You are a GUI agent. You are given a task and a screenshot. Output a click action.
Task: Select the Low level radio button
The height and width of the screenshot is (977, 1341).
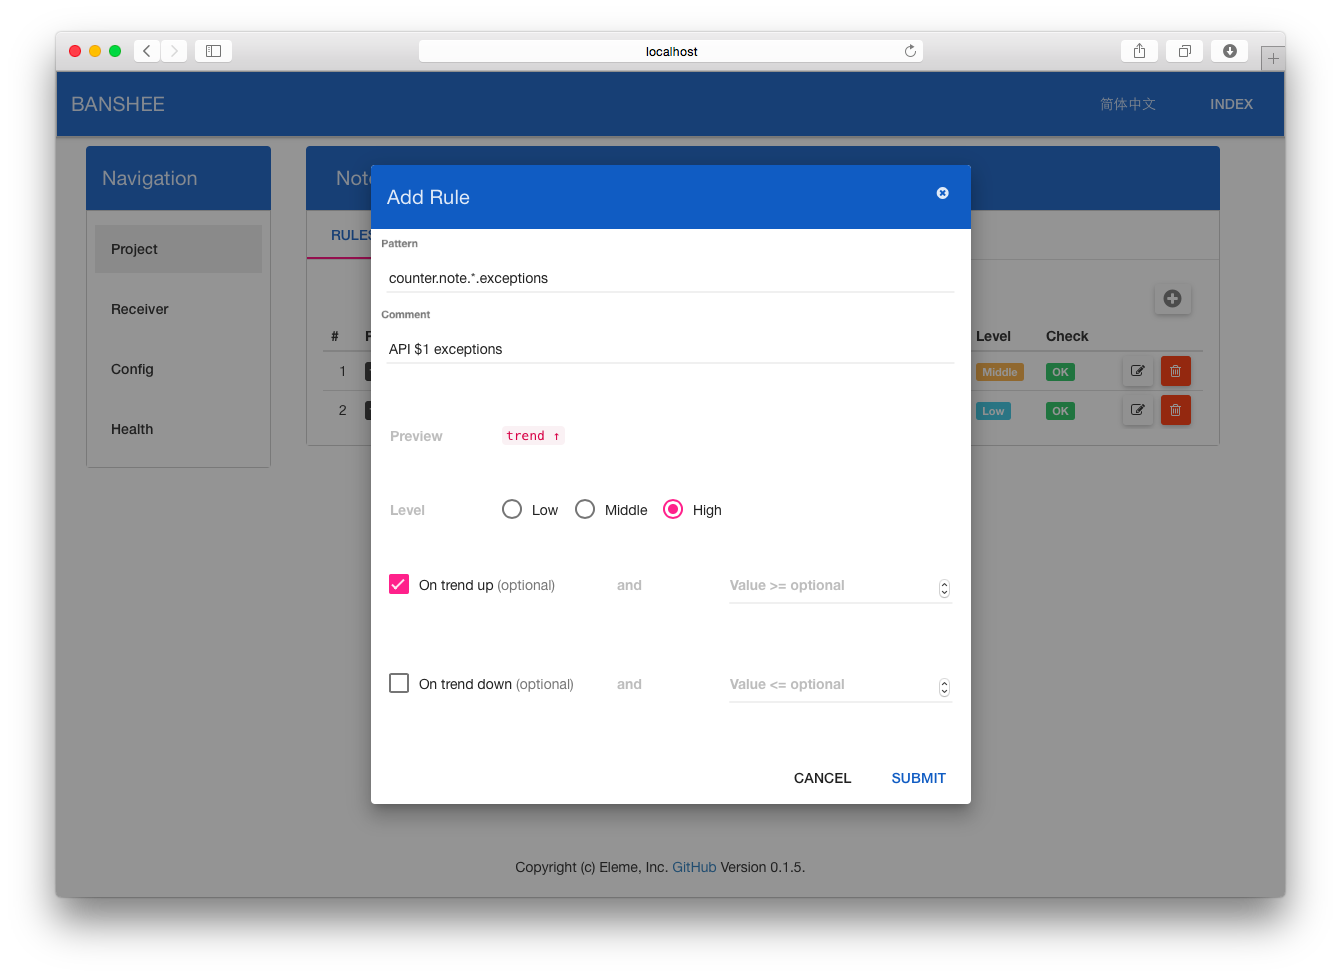click(512, 509)
